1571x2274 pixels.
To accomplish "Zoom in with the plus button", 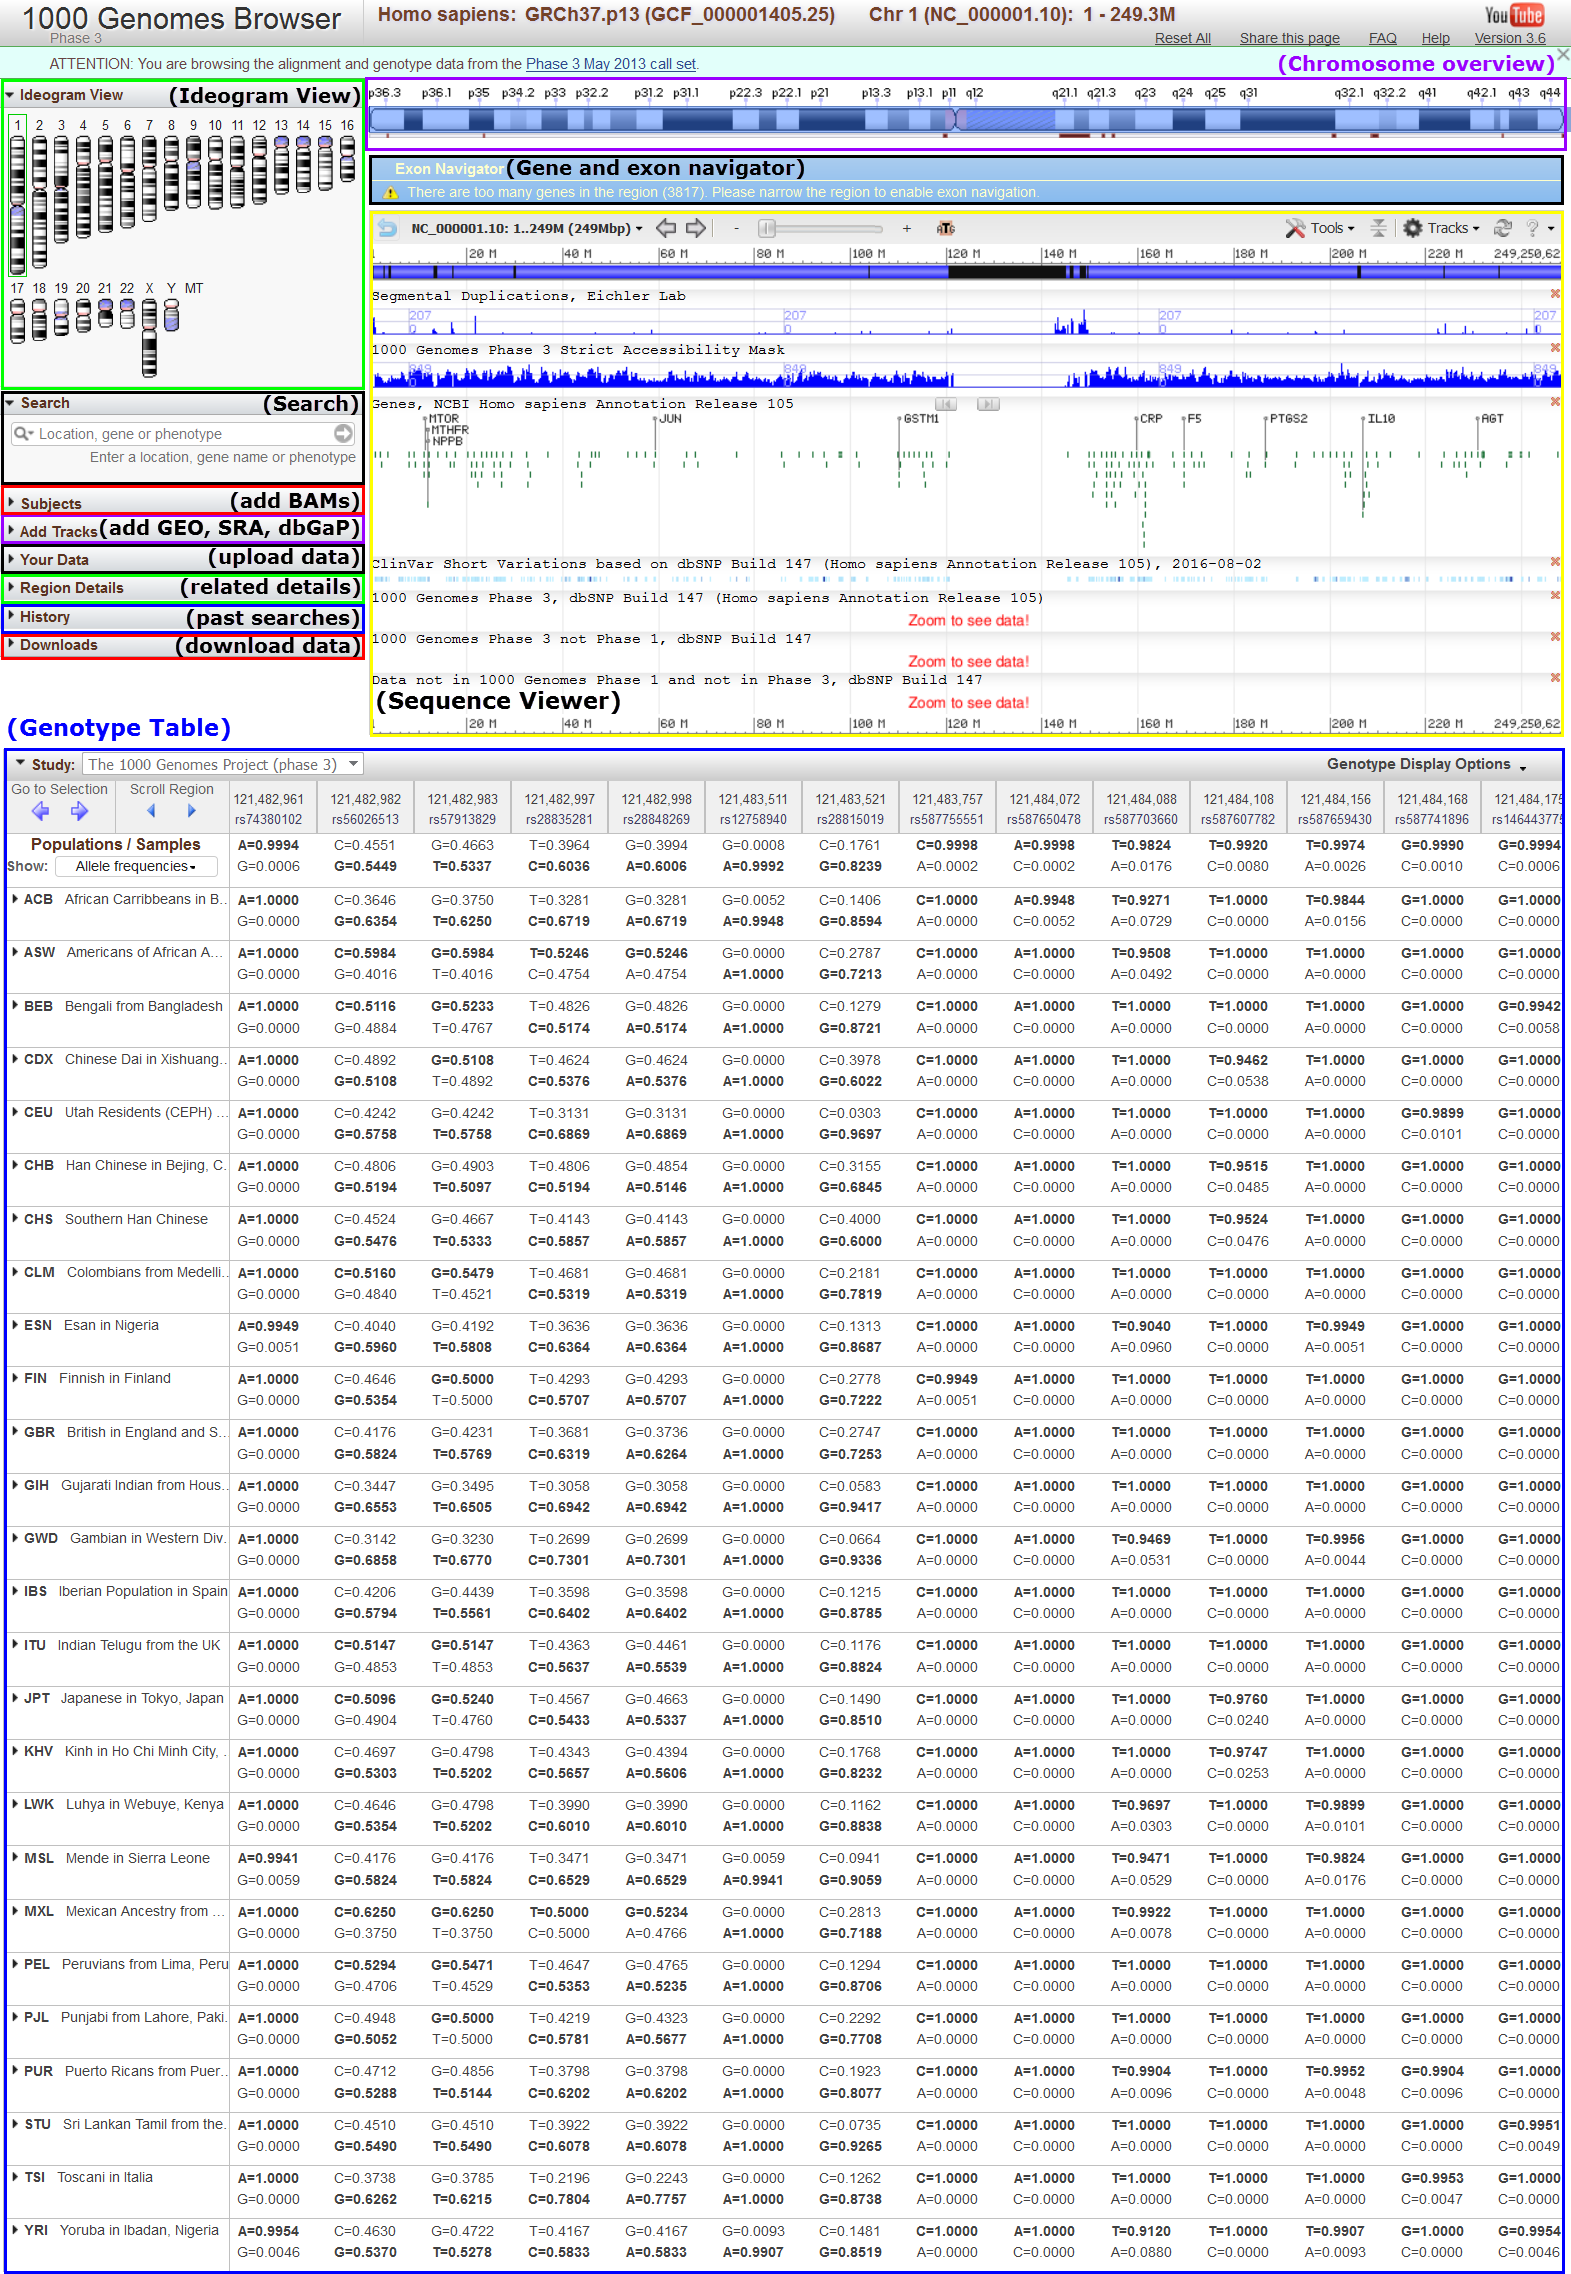I will coord(906,228).
